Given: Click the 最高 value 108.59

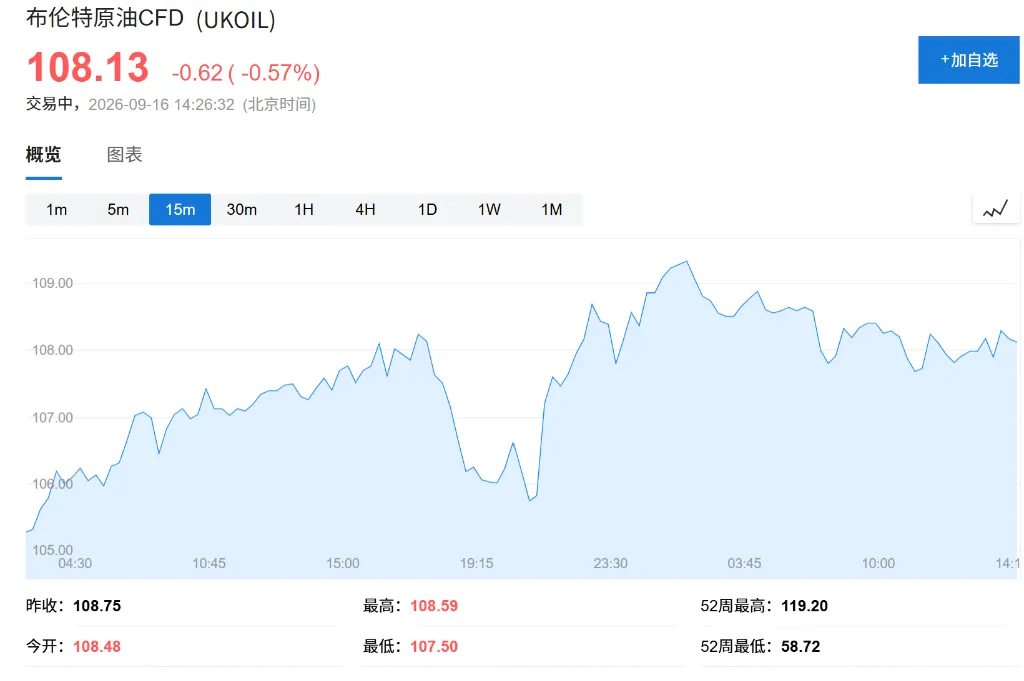Looking at the screenshot, I should click(434, 606).
